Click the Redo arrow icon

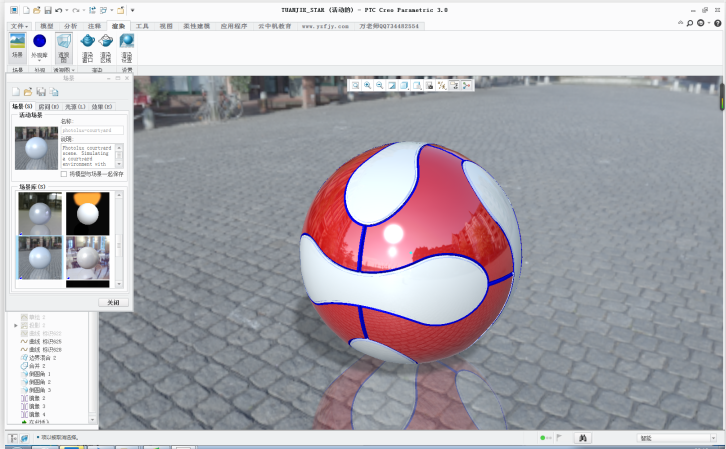coord(76,10)
